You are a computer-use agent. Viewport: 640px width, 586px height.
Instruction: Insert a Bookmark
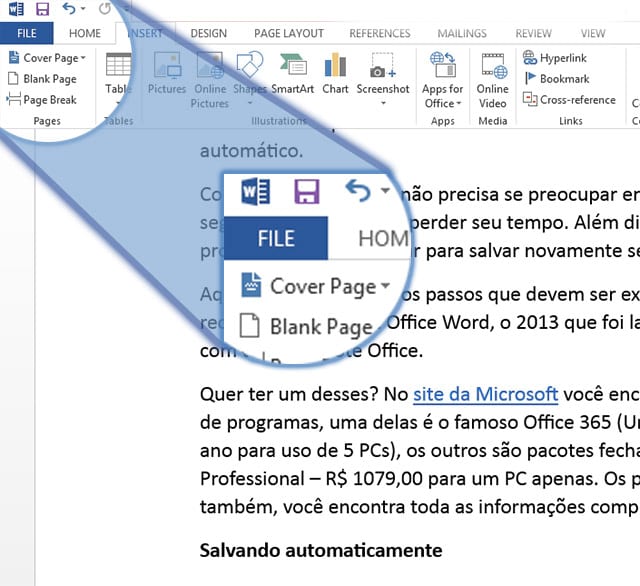(556, 79)
